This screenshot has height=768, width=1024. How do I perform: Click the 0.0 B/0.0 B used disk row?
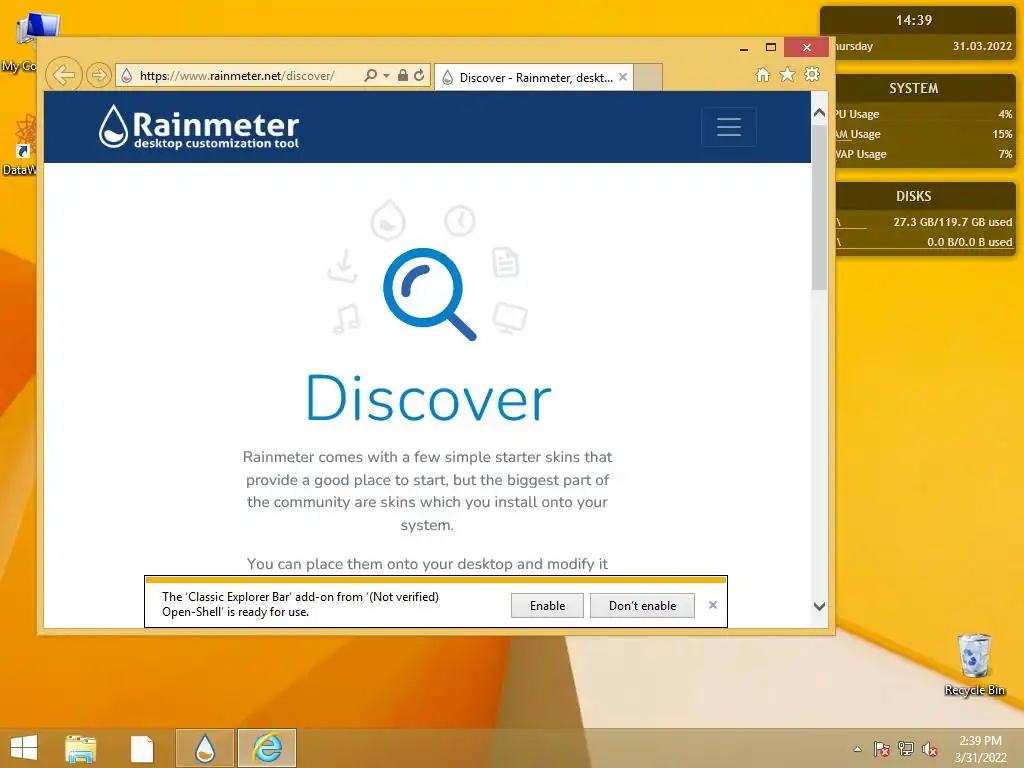(923, 242)
